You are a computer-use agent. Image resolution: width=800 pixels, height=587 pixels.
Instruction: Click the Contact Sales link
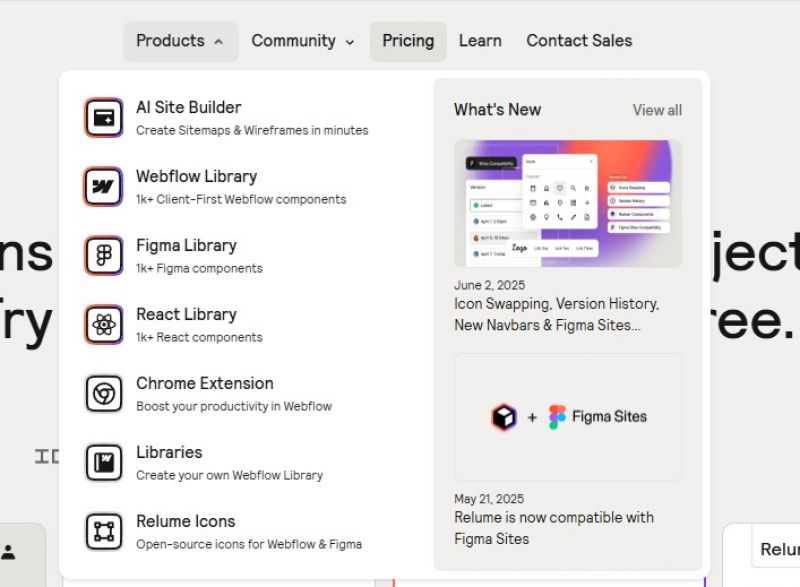tap(579, 41)
